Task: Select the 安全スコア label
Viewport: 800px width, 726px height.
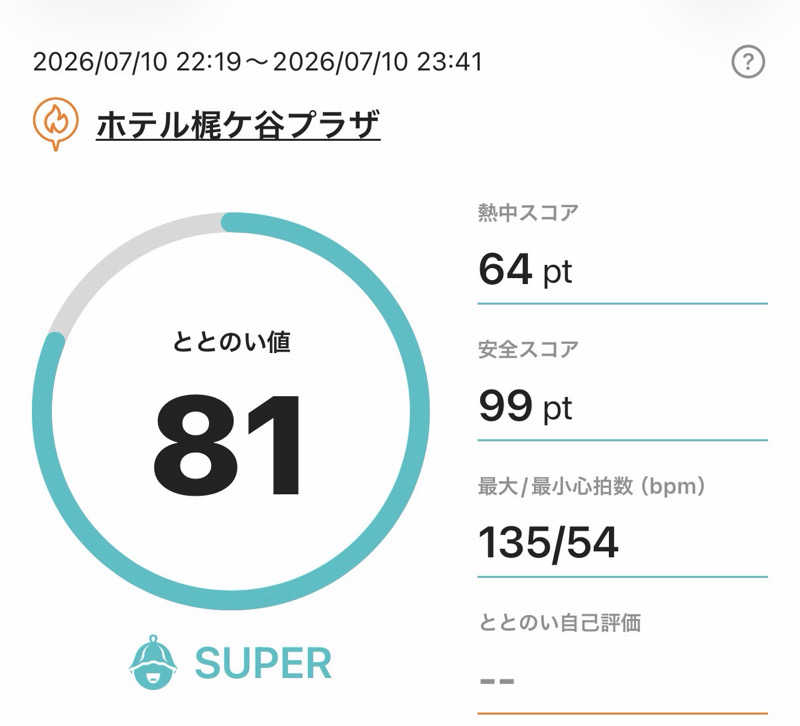Action: 528,349
